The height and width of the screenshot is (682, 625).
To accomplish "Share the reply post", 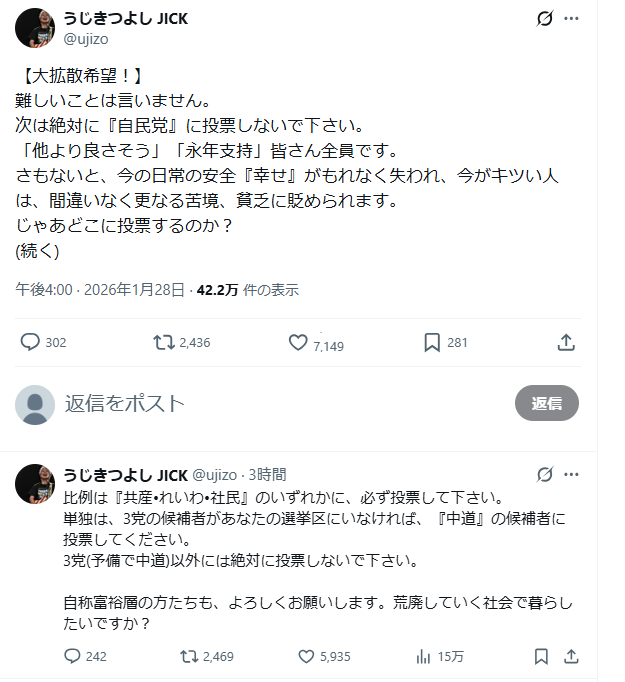I will click(571, 656).
